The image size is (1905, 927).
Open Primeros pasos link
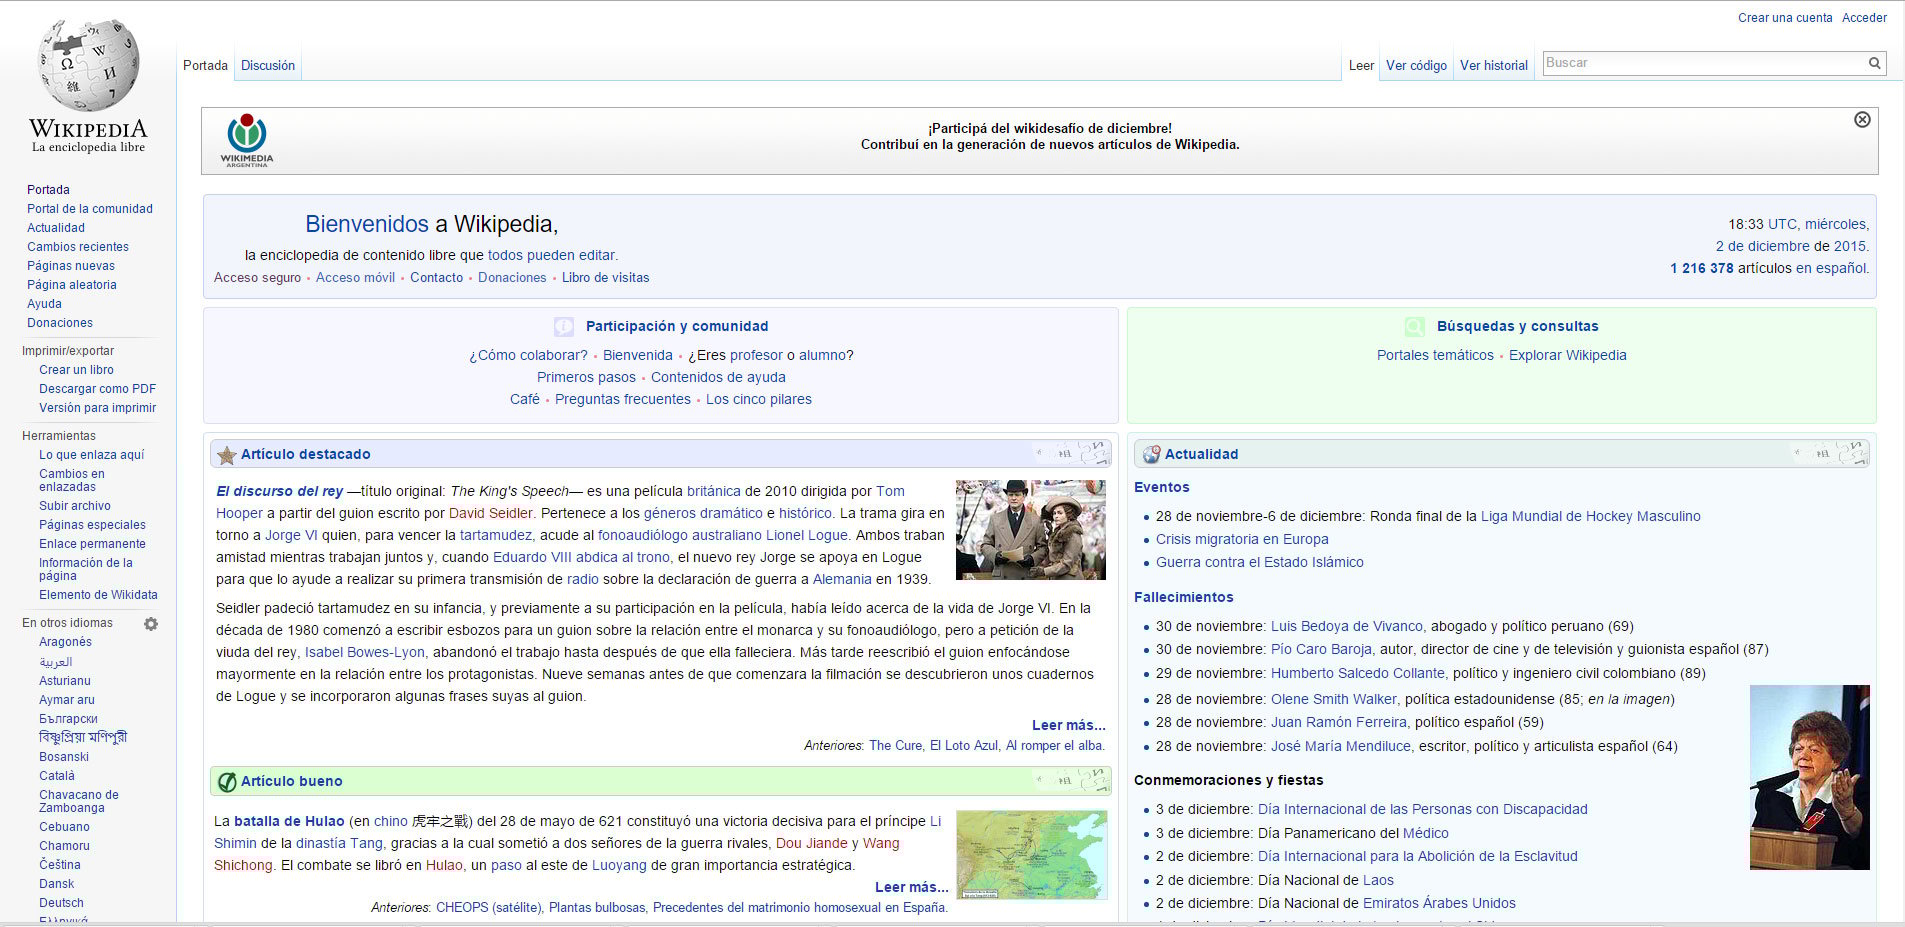pos(586,377)
